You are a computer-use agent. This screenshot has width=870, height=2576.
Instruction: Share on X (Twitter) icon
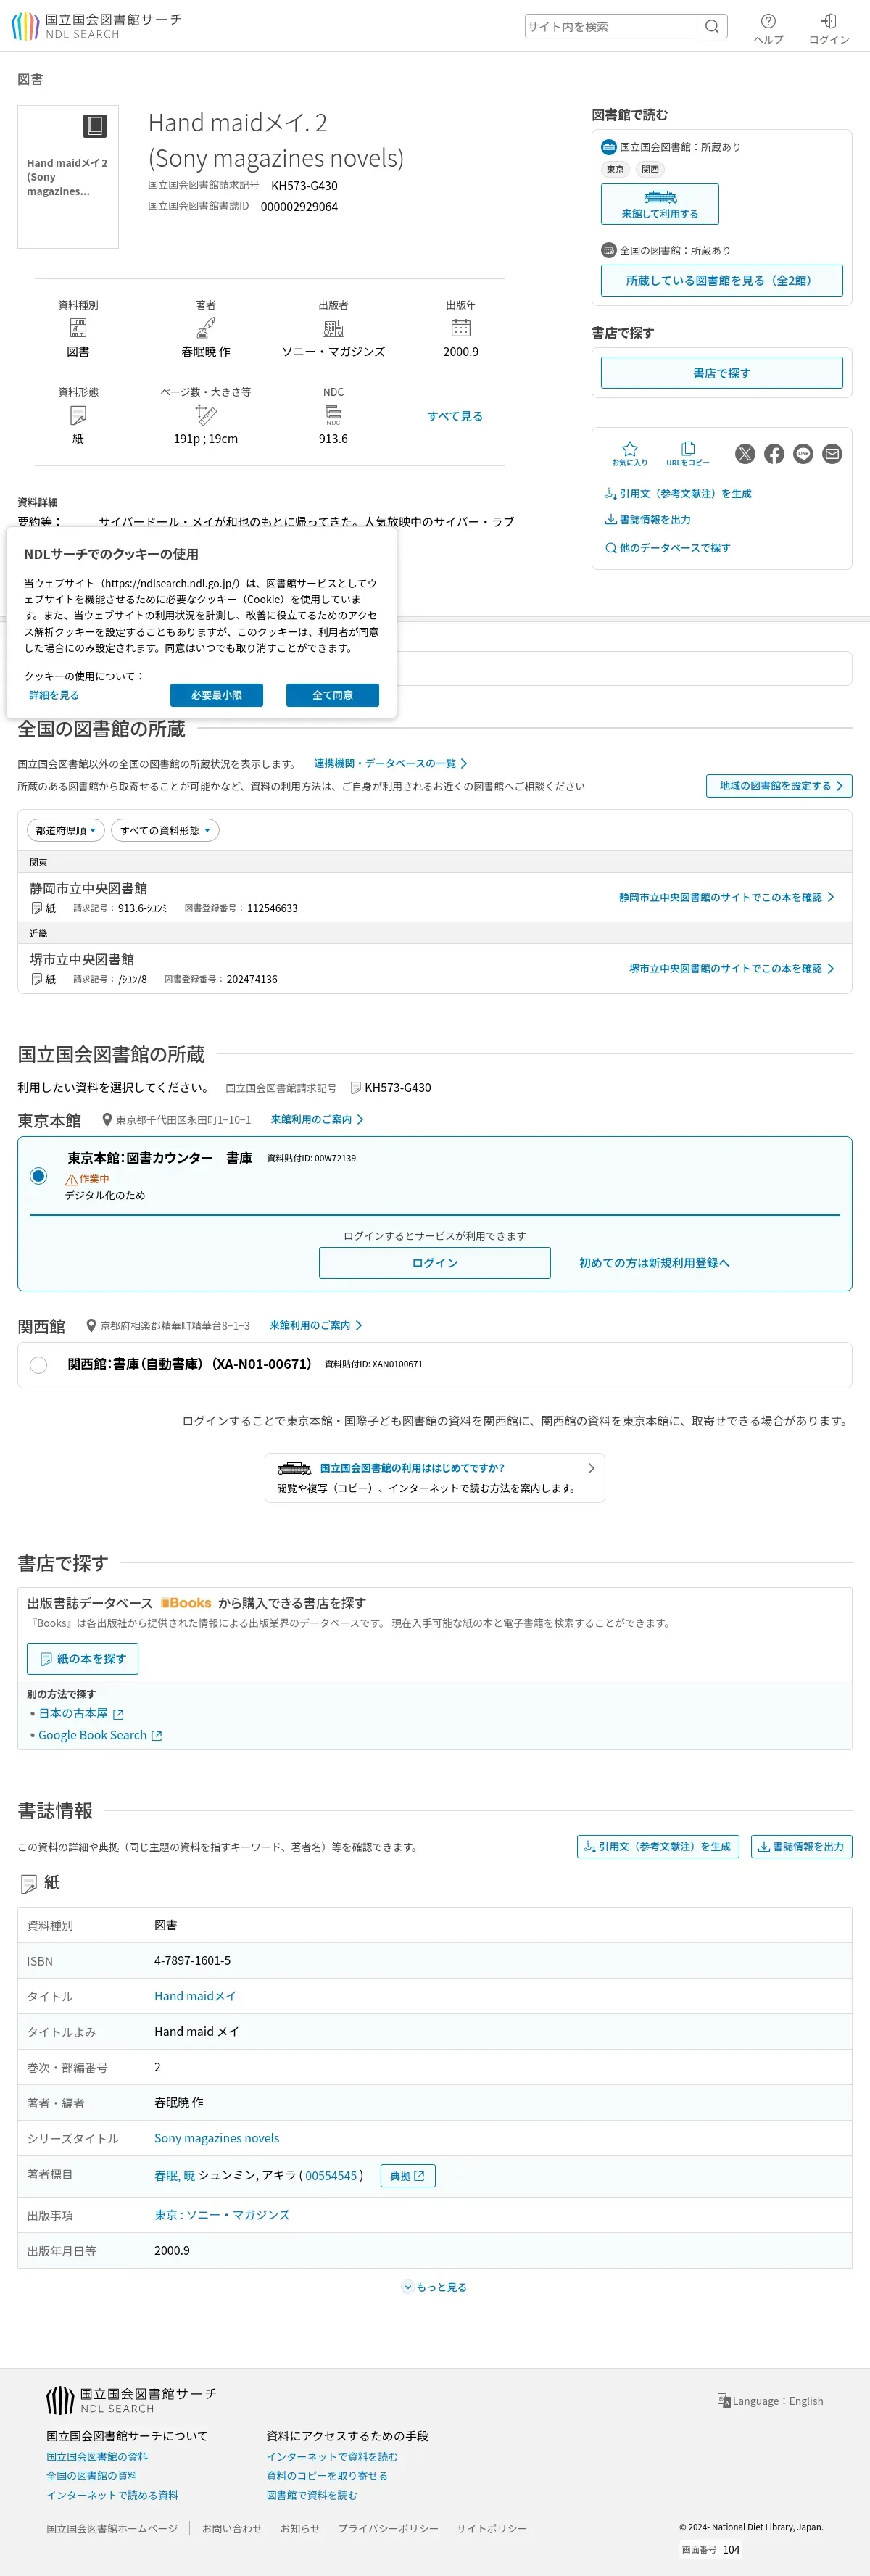click(745, 454)
